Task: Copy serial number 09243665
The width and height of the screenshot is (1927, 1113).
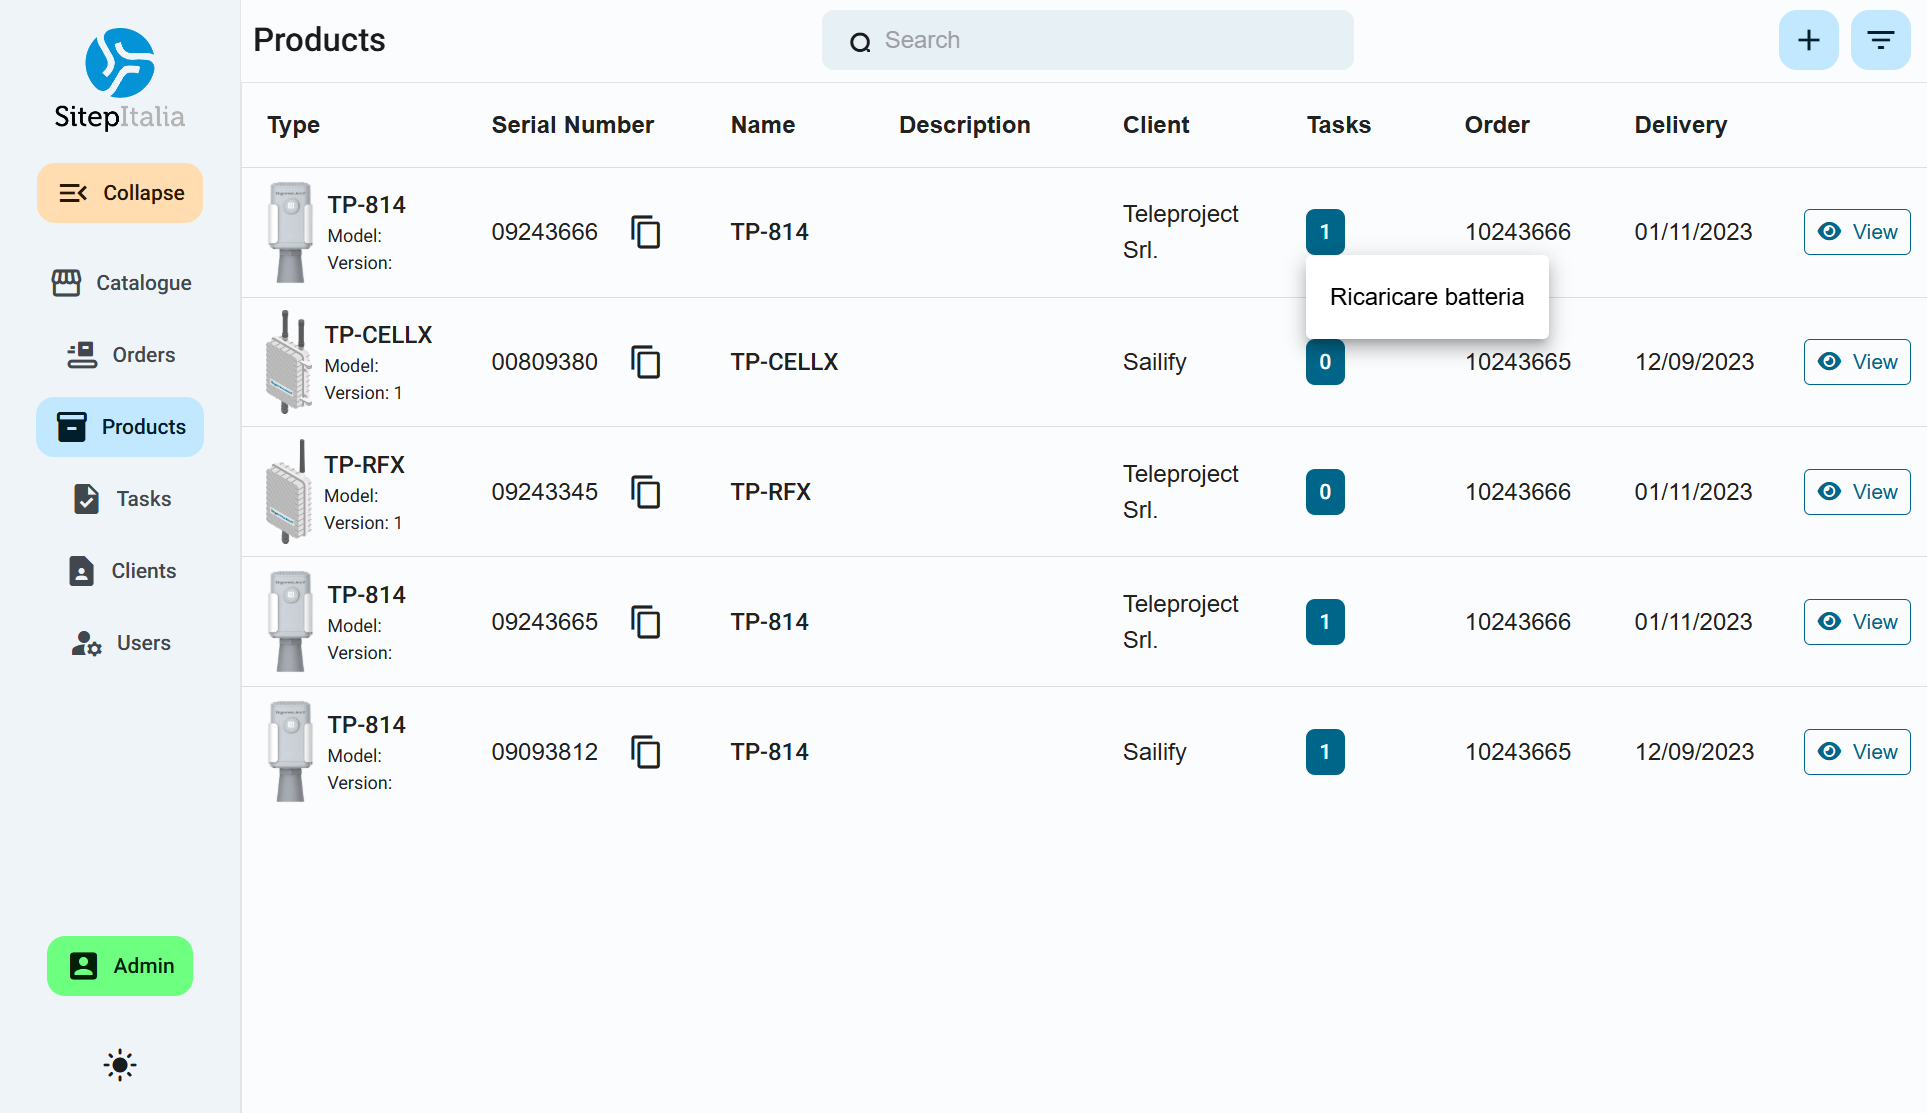Action: [x=646, y=622]
